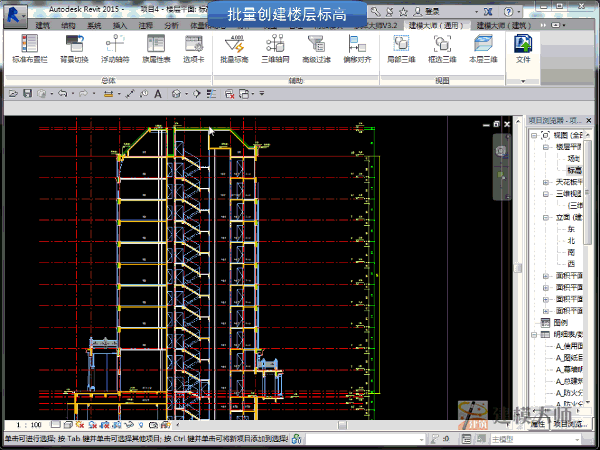Image resolution: width=600 pixels, height=450 pixels.
Task: Select the 标高 floor plan view
Action: (574, 170)
